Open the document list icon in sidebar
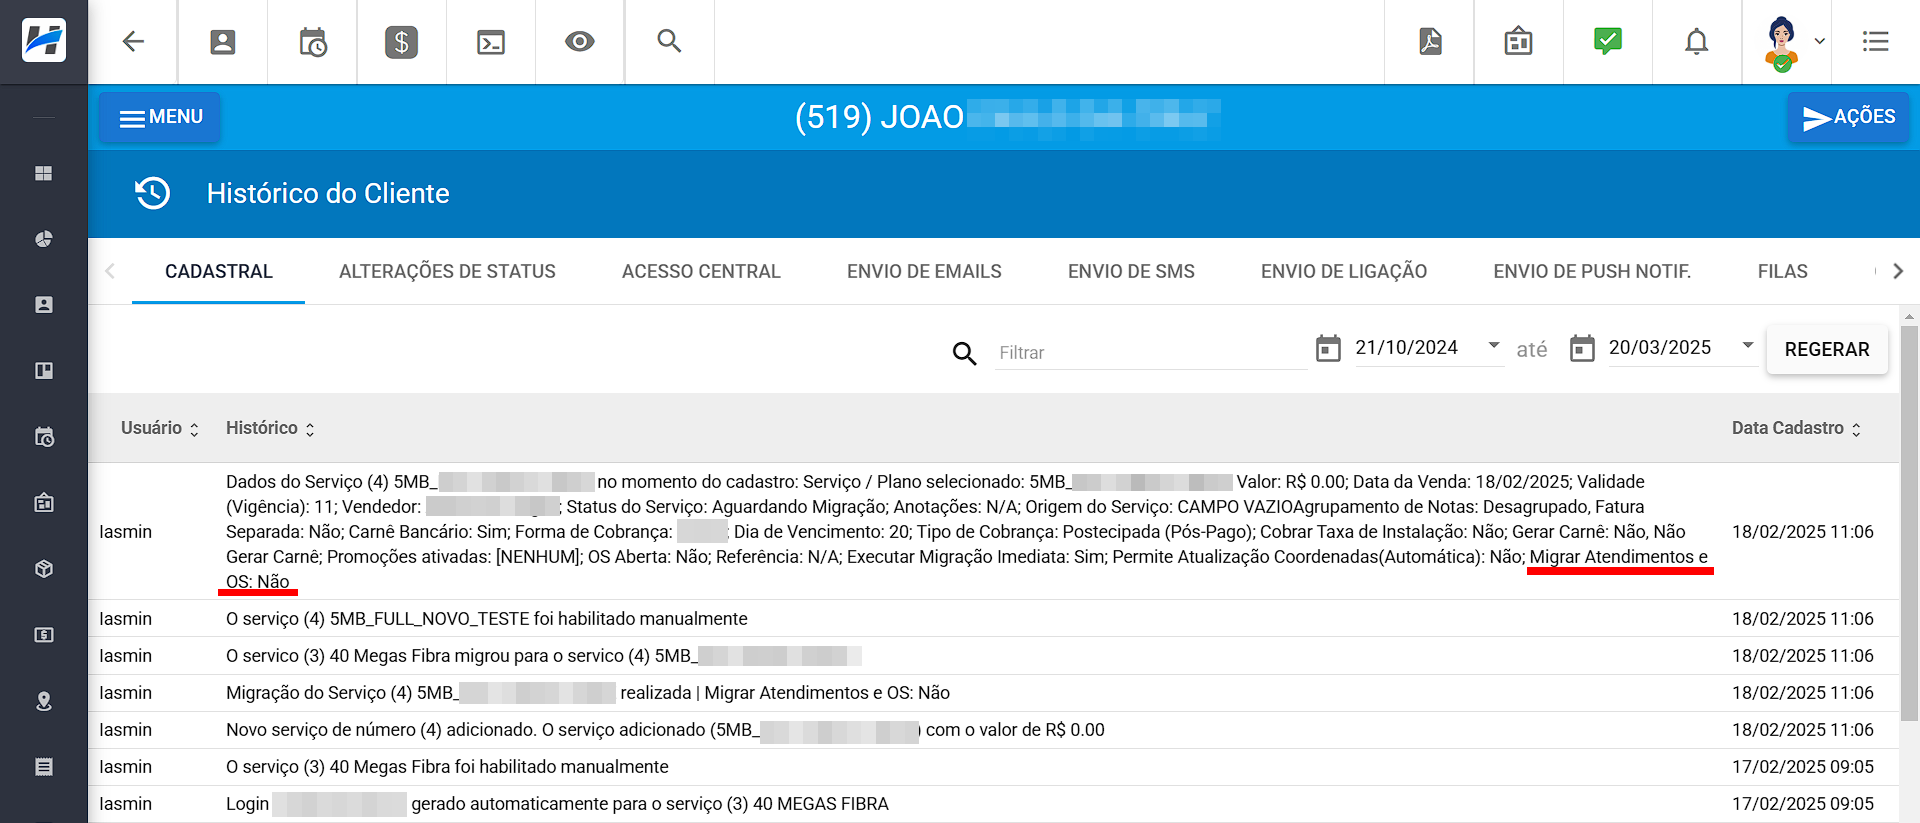The height and width of the screenshot is (823, 1920). coord(44,767)
